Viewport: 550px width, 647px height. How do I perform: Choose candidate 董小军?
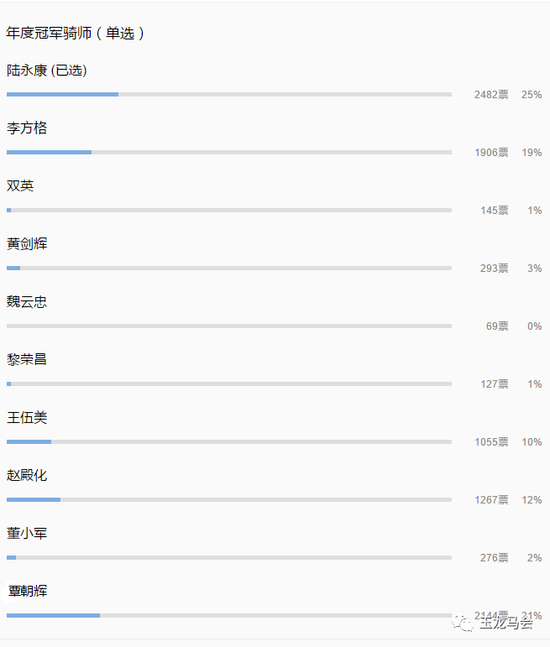coord(26,533)
